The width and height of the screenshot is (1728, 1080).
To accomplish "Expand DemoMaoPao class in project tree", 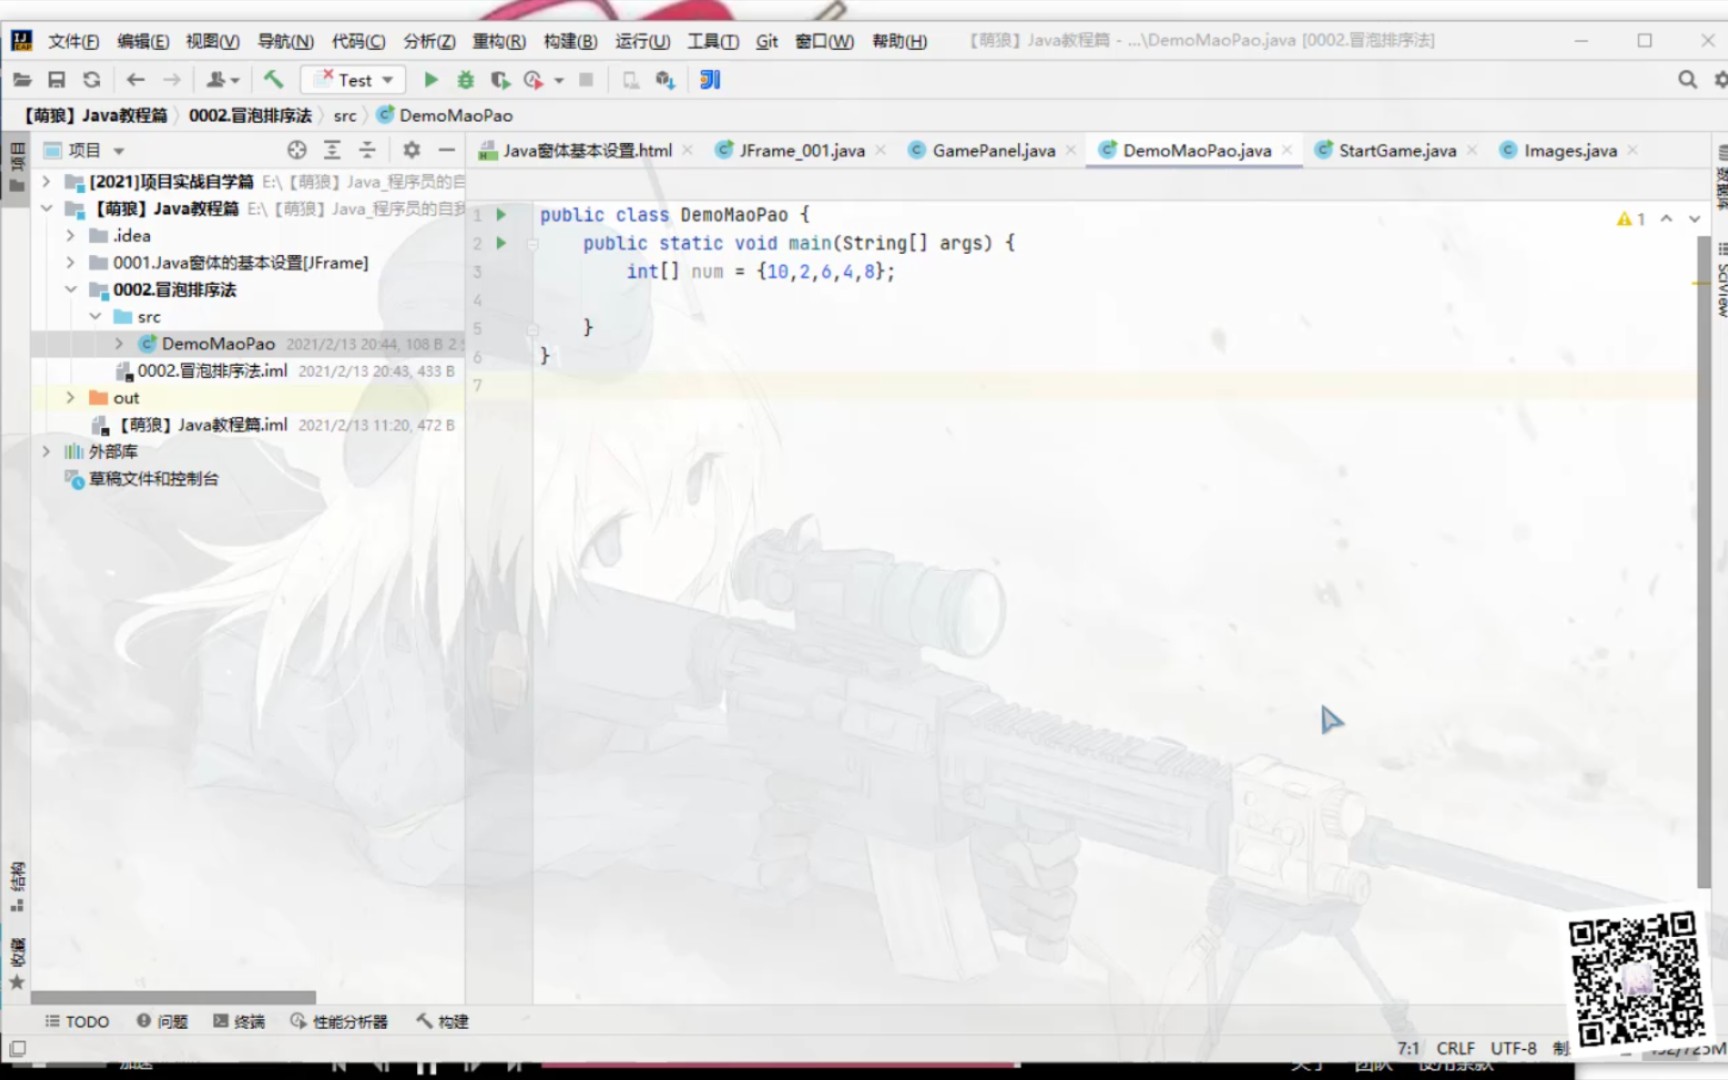I will tap(119, 343).
